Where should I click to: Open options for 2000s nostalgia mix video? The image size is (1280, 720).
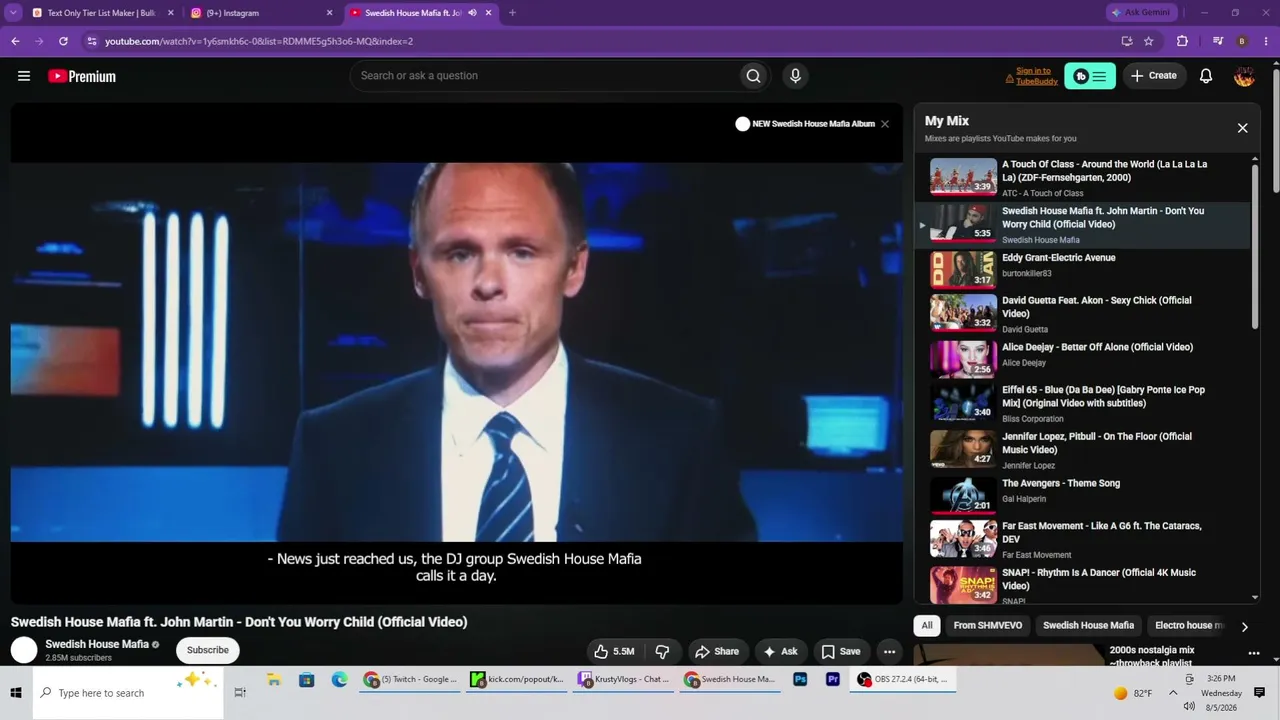pos(1254,654)
